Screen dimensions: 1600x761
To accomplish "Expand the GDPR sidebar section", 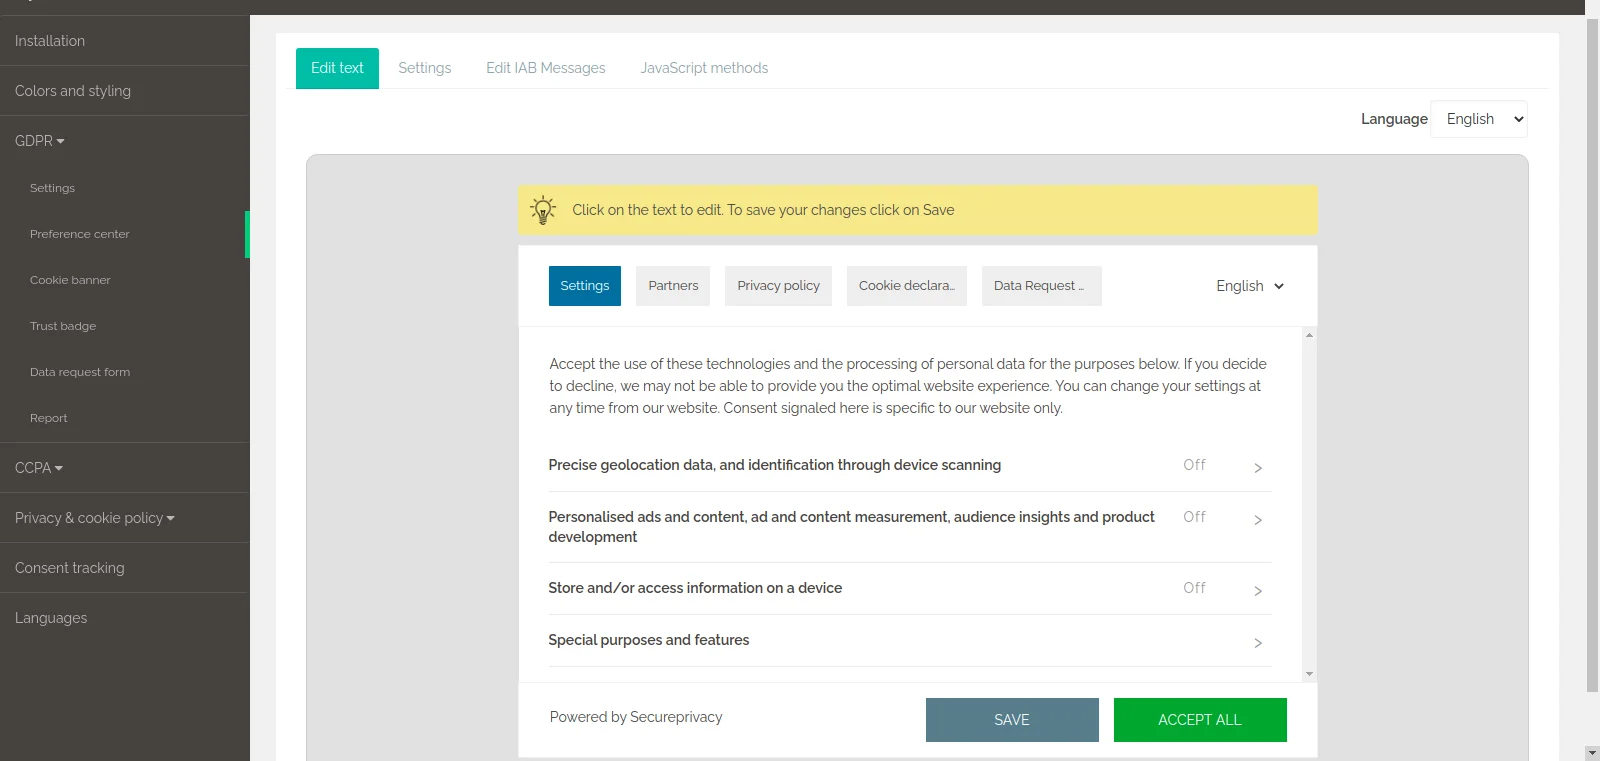I will click(x=40, y=141).
